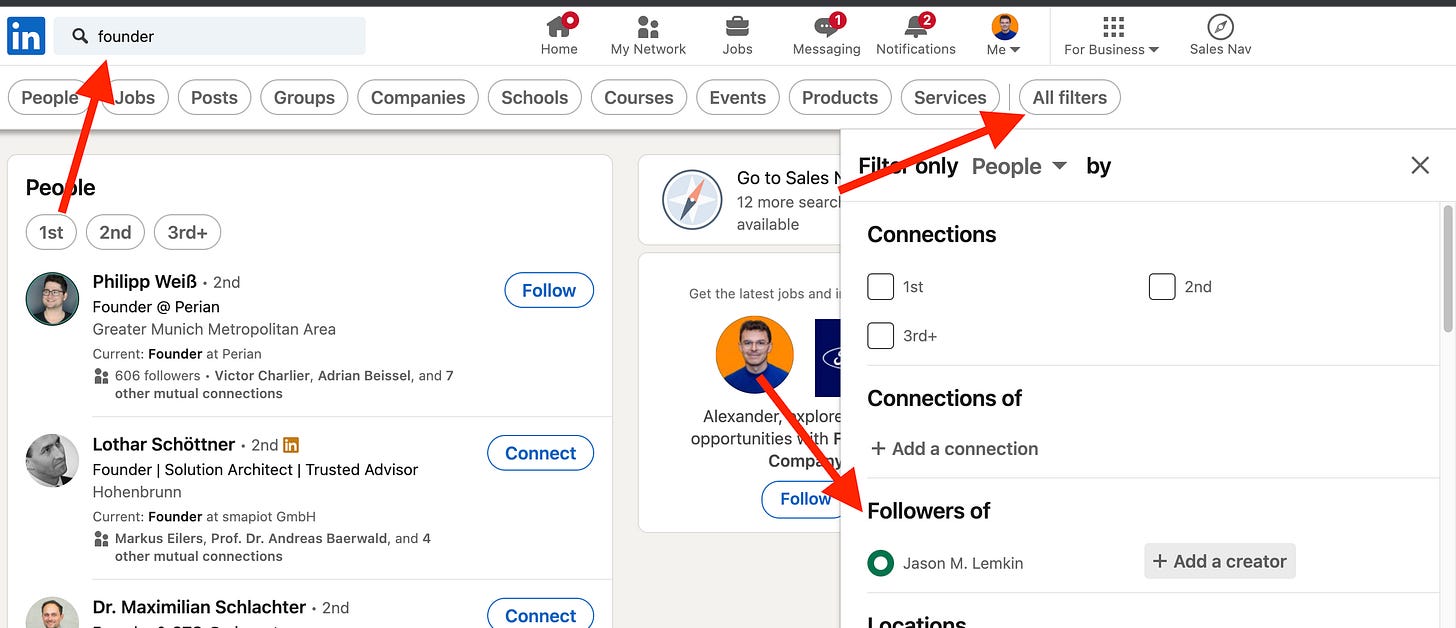1456x628 pixels.
Task: Connect with Lothar Schöttner
Action: click(x=540, y=452)
